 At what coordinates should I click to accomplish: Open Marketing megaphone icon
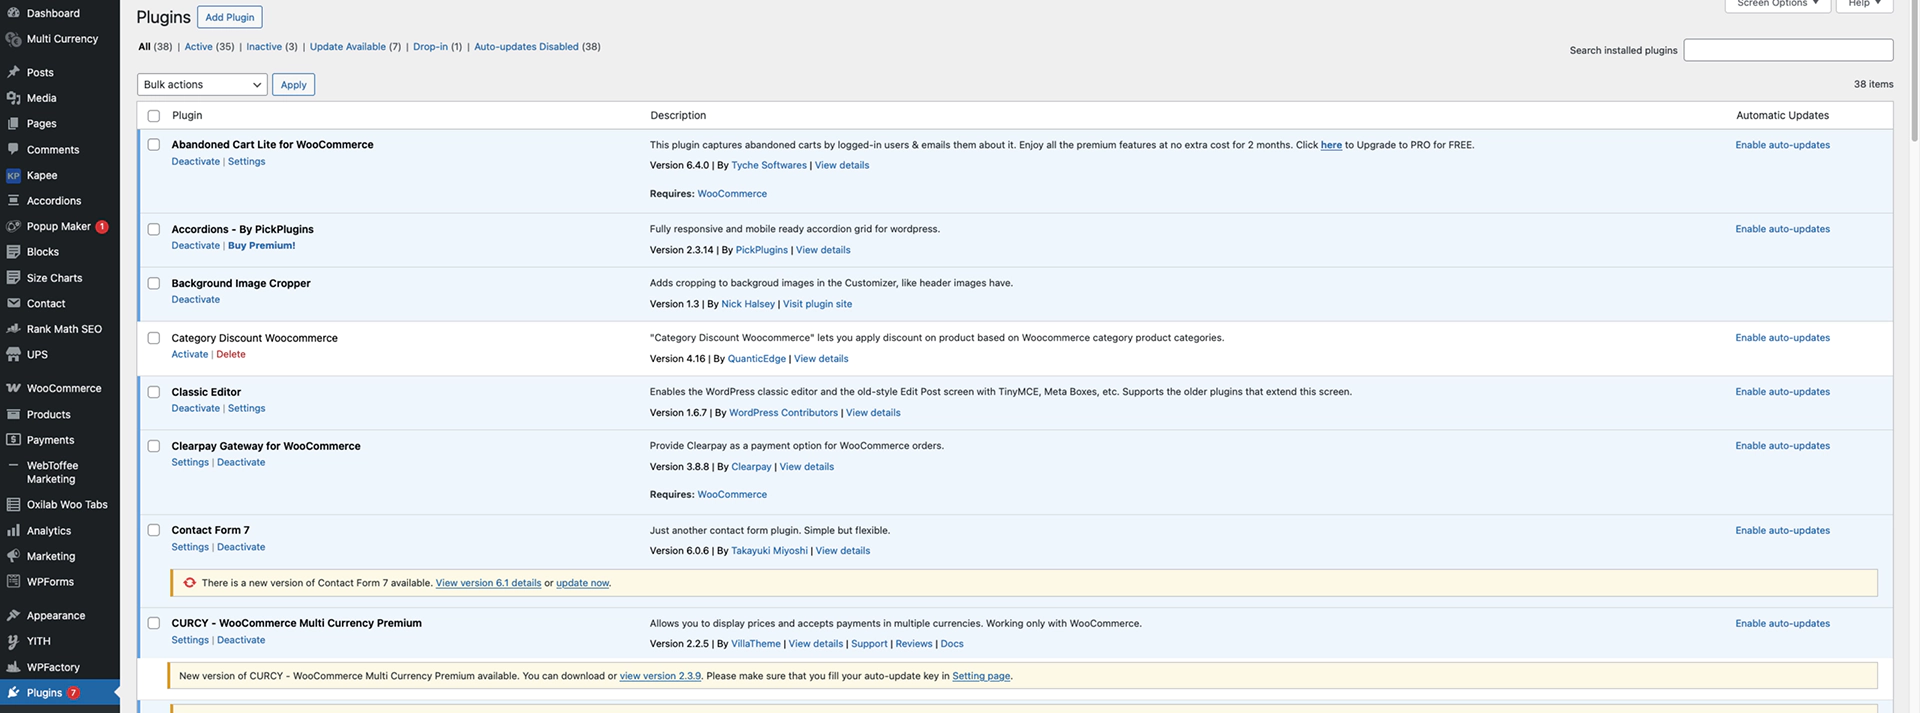pyautogui.click(x=13, y=556)
